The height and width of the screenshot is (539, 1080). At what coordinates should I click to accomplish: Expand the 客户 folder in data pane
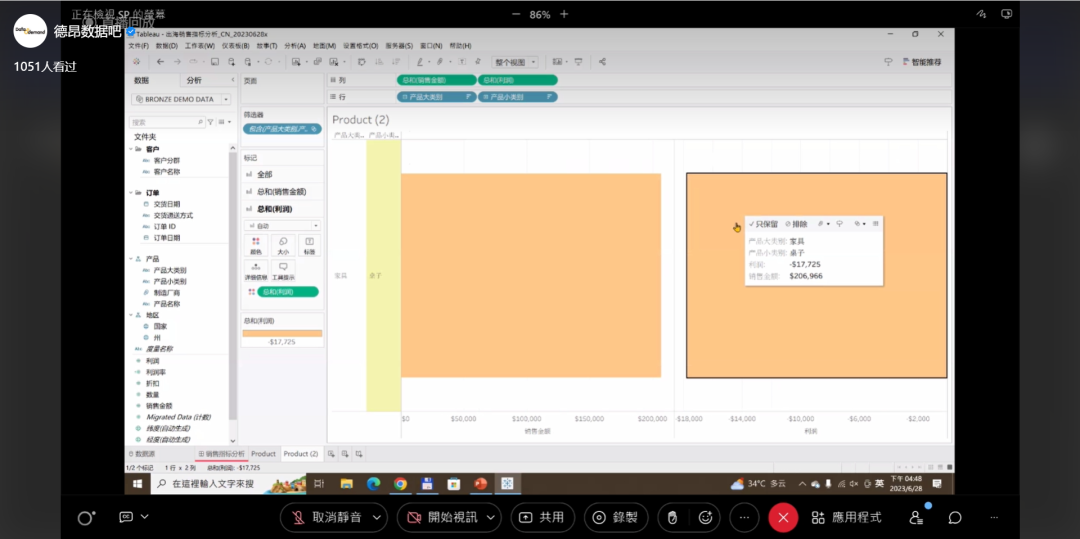point(137,149)
